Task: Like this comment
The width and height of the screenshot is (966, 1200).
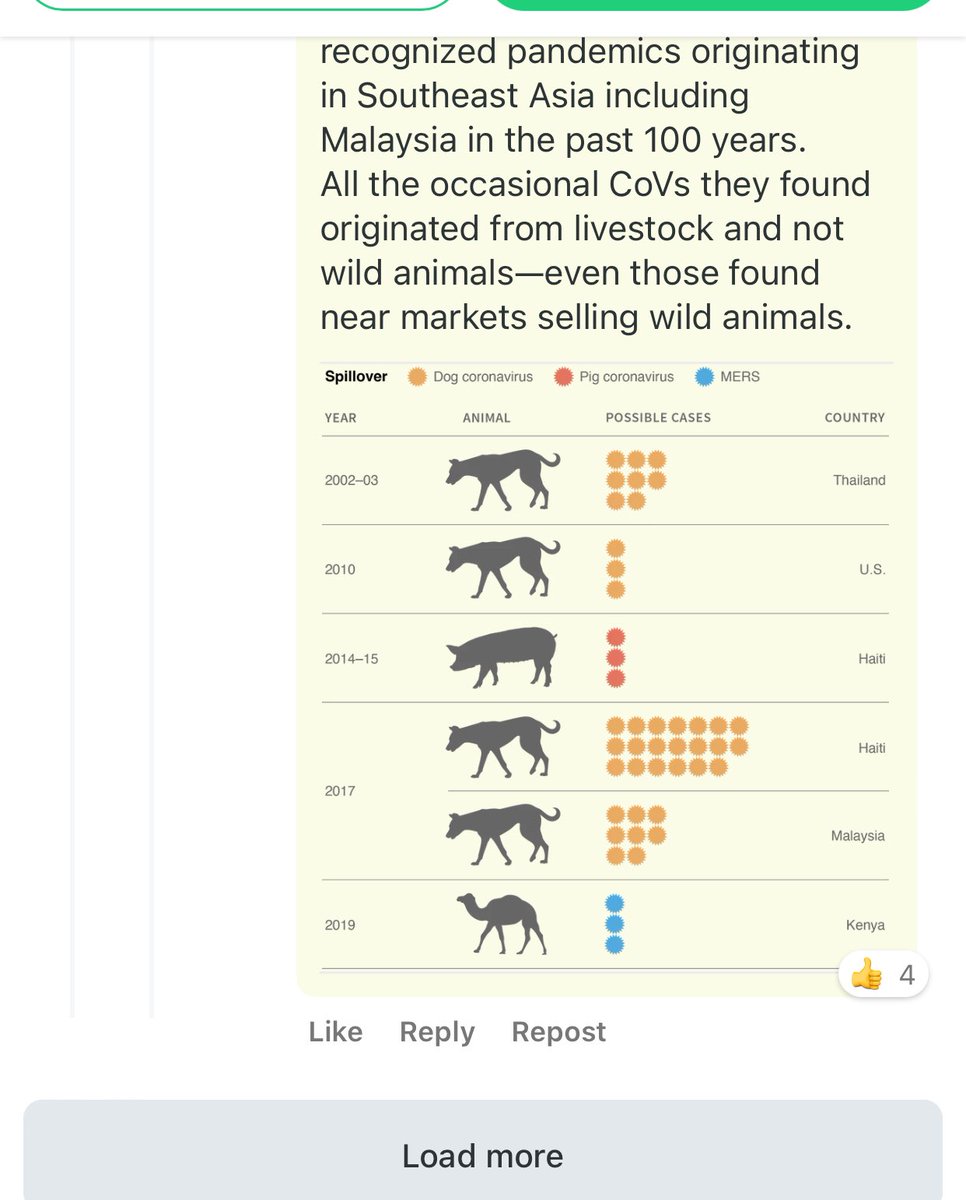Action: (335, 1032)
